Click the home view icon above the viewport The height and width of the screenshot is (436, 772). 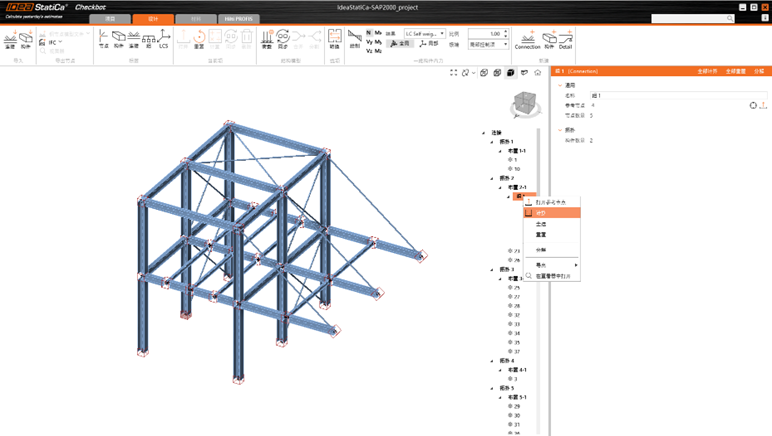[538, 73]
